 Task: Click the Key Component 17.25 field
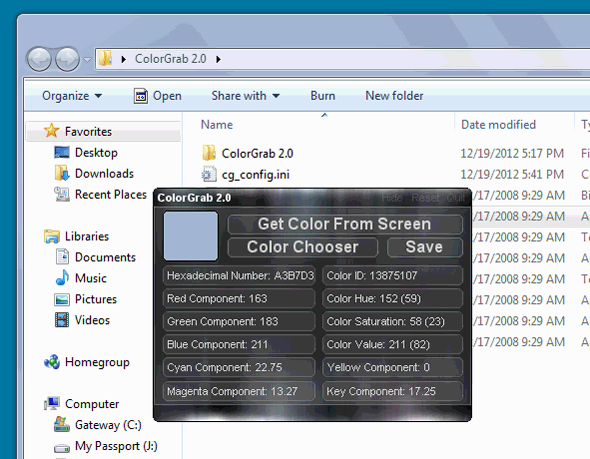point(392,391)
